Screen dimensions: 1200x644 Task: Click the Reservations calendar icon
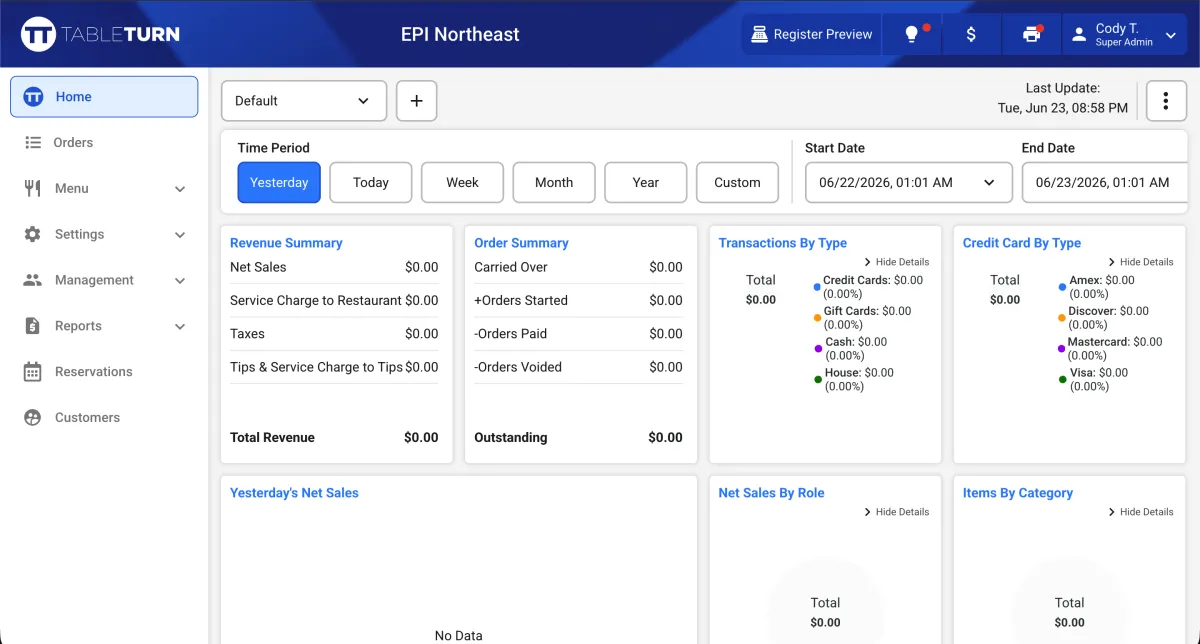33,372
